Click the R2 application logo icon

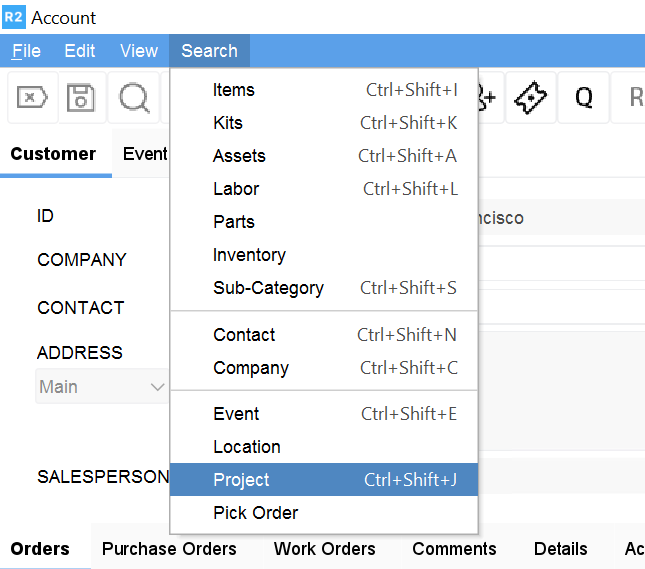(14, 17)
